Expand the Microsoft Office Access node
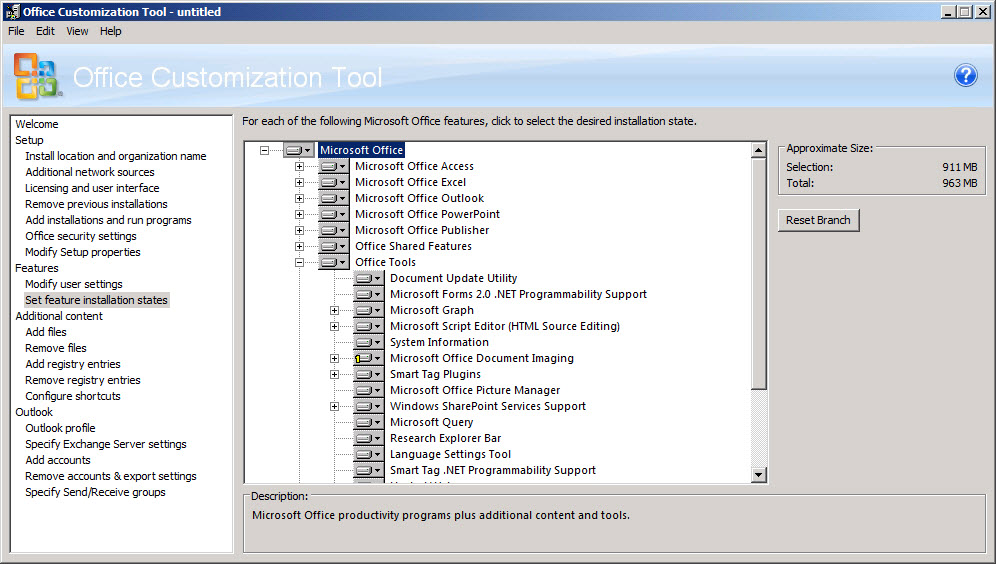996x564 pixels. tap(299, 166)
